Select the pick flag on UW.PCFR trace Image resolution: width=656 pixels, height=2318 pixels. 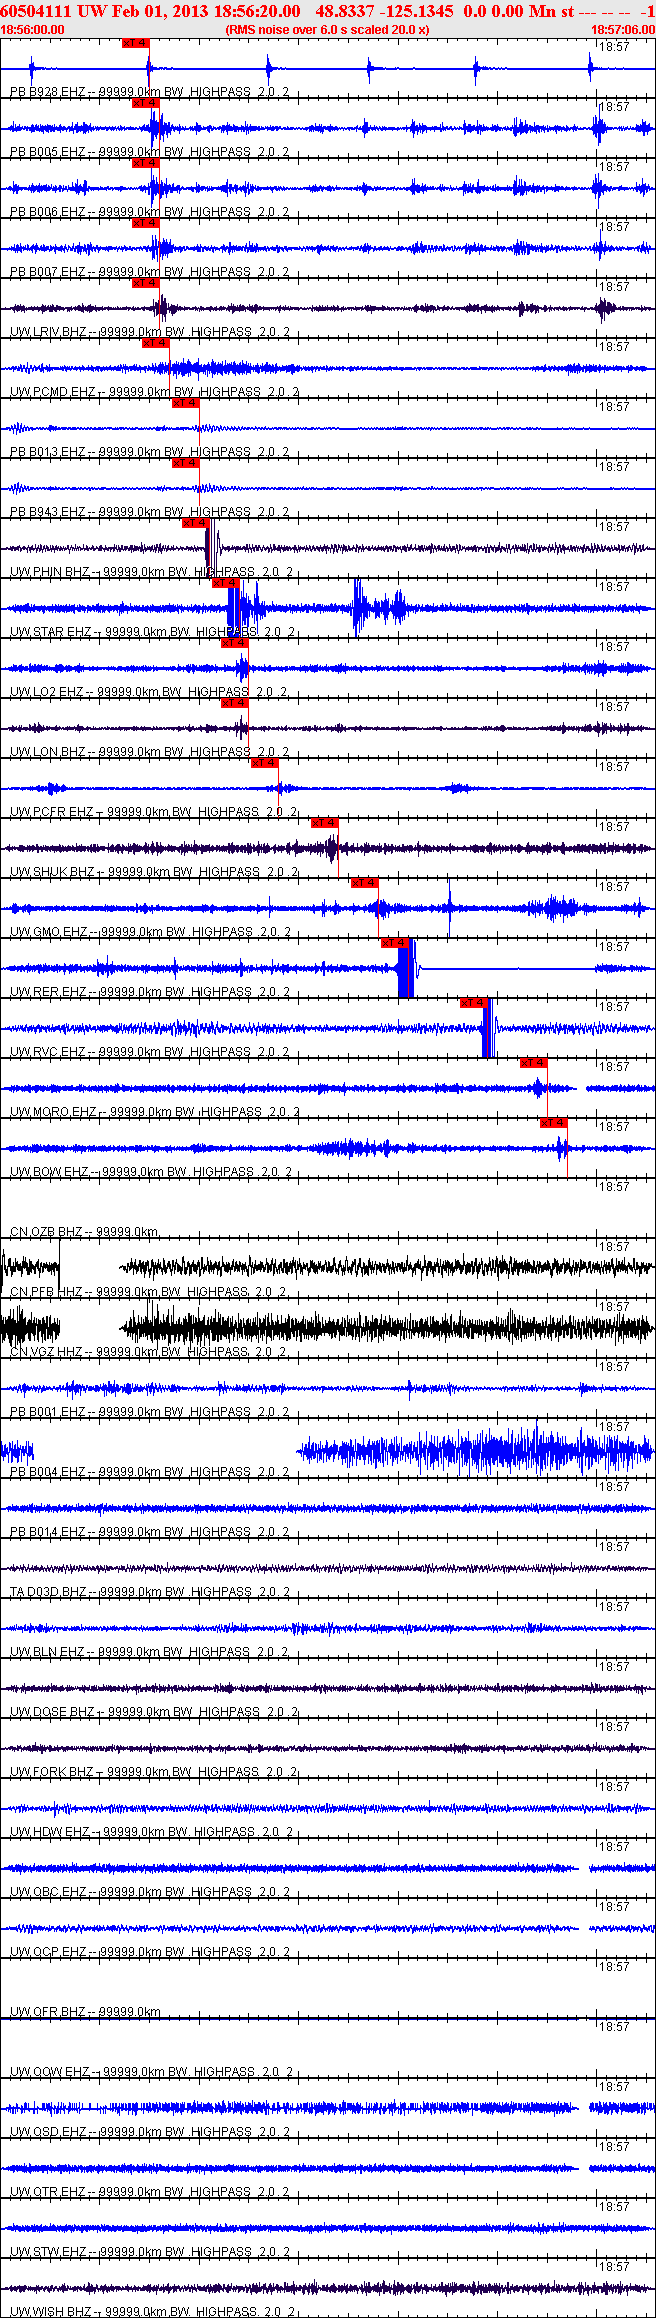264,763
